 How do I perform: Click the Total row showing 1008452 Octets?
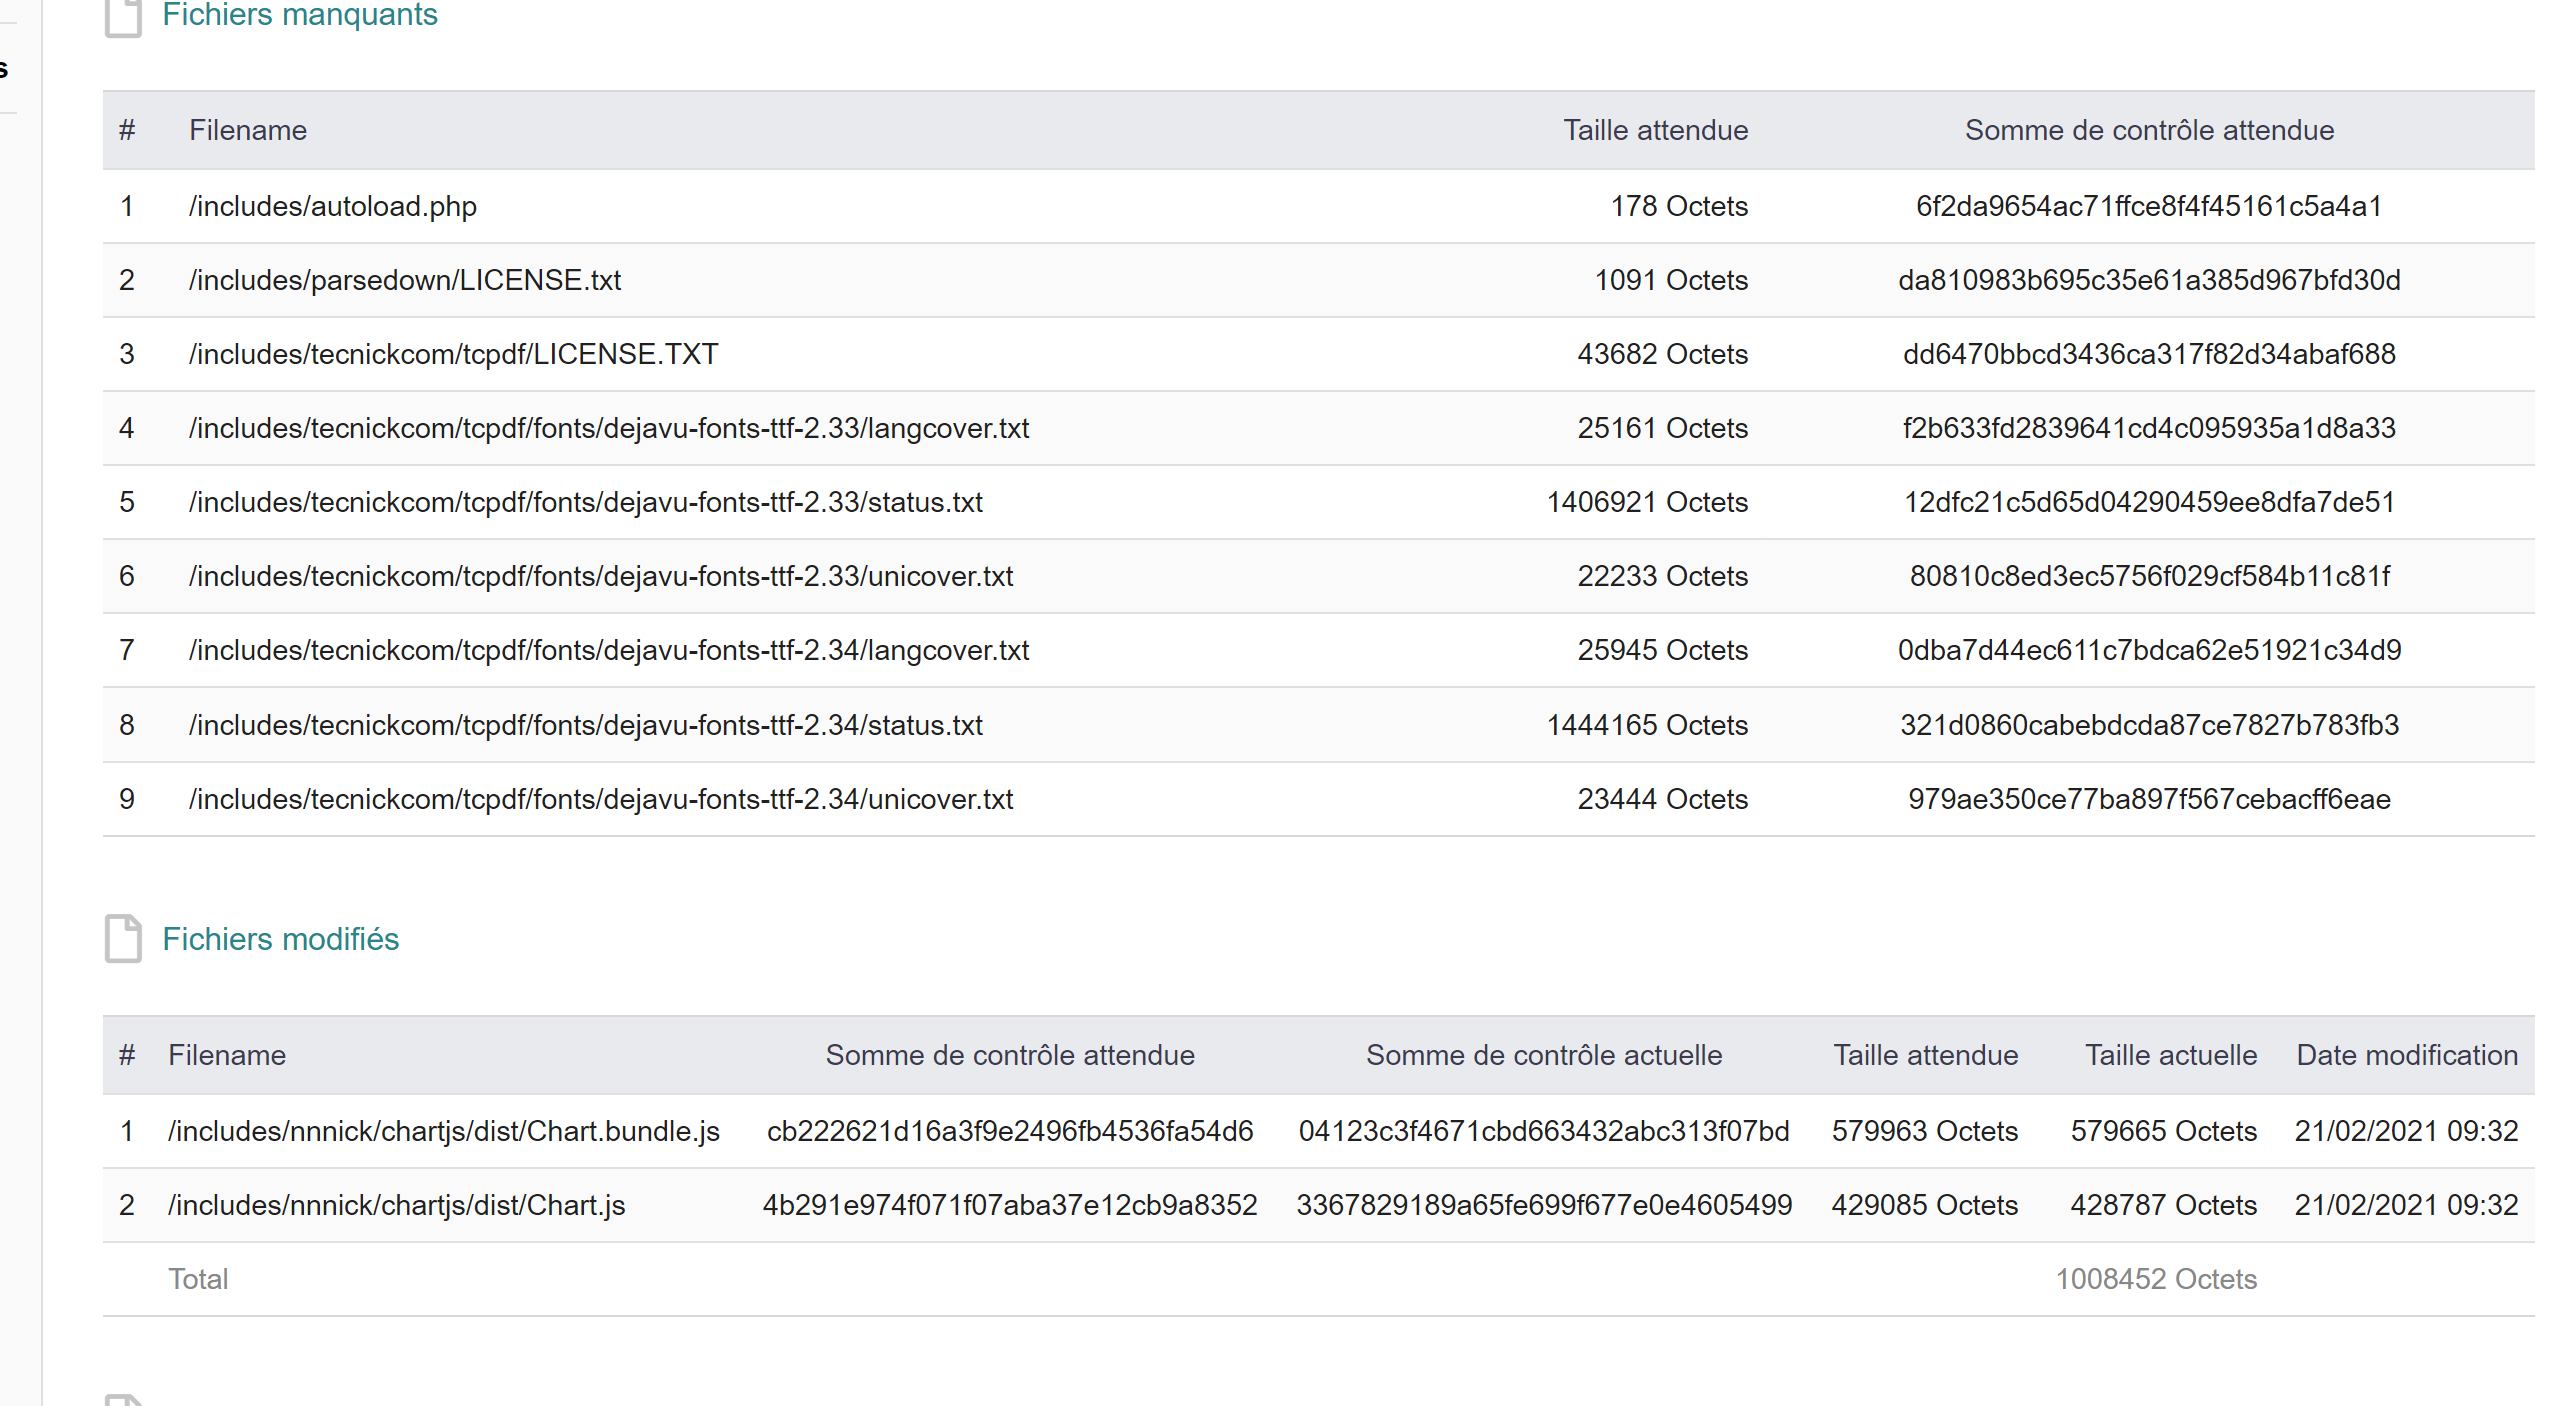point(1000,1279)
